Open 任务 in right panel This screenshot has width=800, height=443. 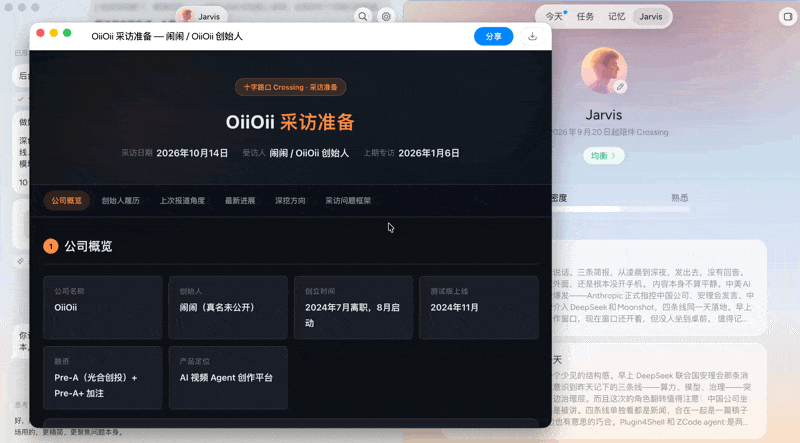(585, 16)
